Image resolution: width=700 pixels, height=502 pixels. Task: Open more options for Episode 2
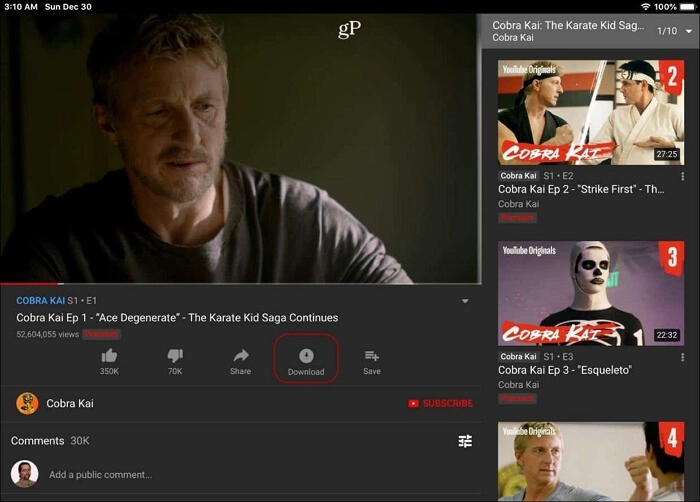point(683,176)
